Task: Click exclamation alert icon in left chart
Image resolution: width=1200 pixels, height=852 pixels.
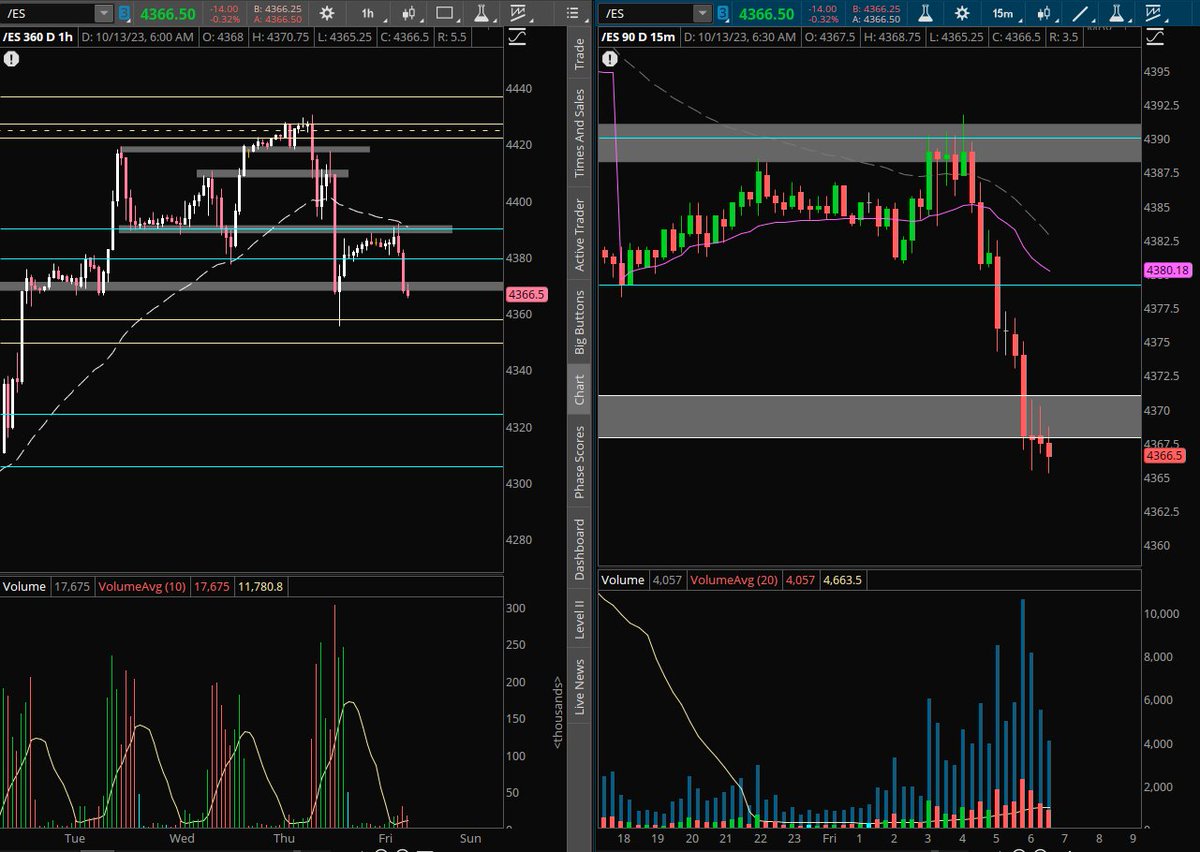Action: [x=10, y=59]
